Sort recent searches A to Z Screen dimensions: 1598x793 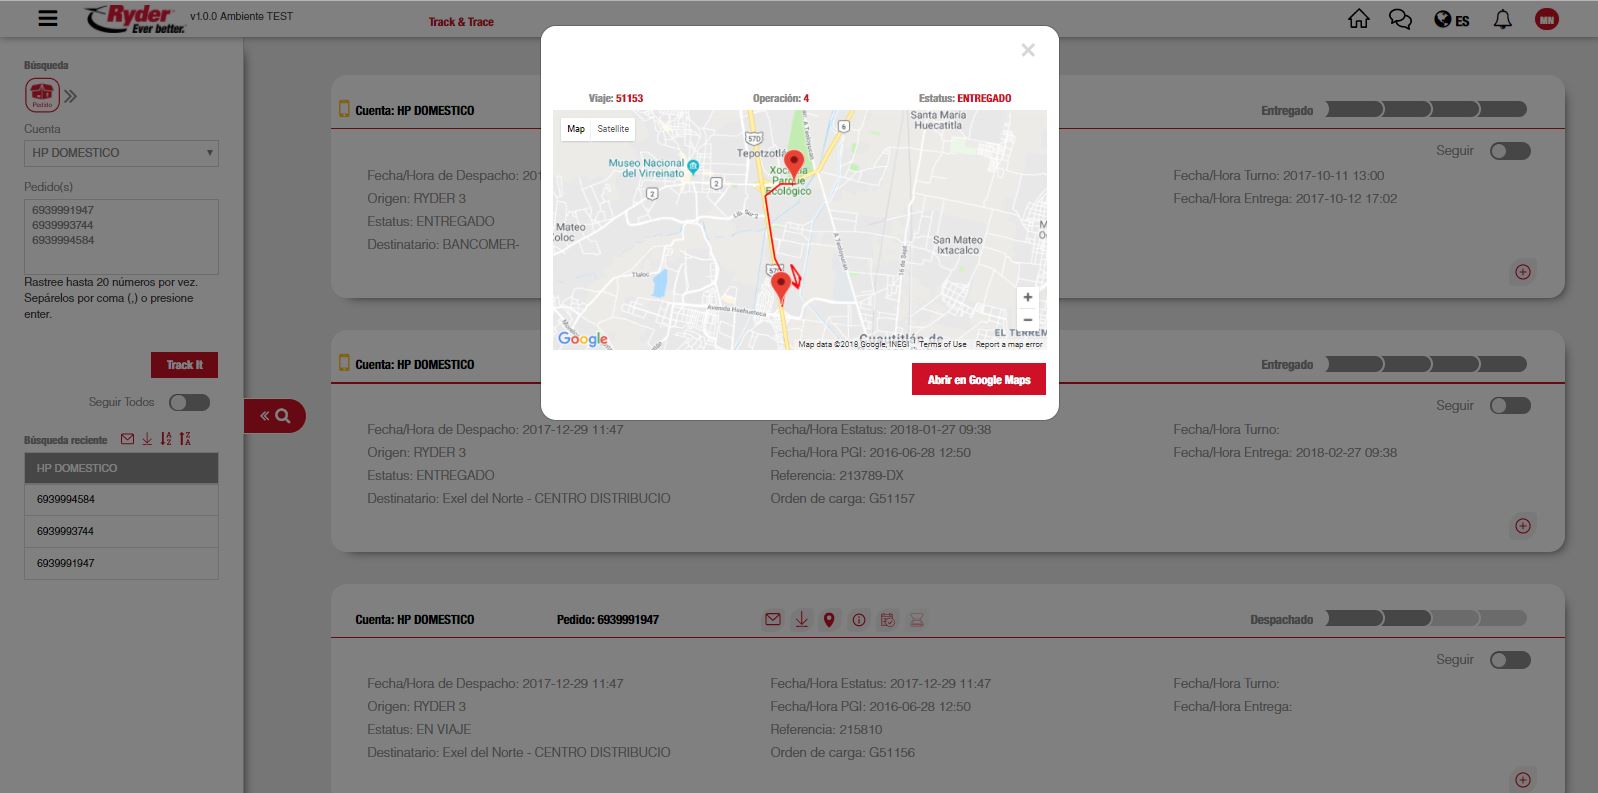point(166,439)
